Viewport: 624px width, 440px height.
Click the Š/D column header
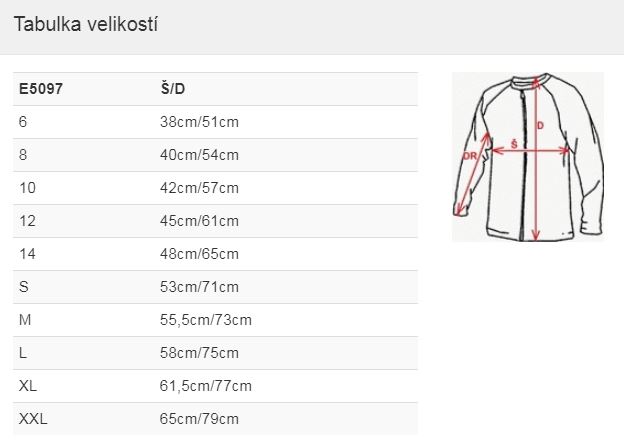173,89
